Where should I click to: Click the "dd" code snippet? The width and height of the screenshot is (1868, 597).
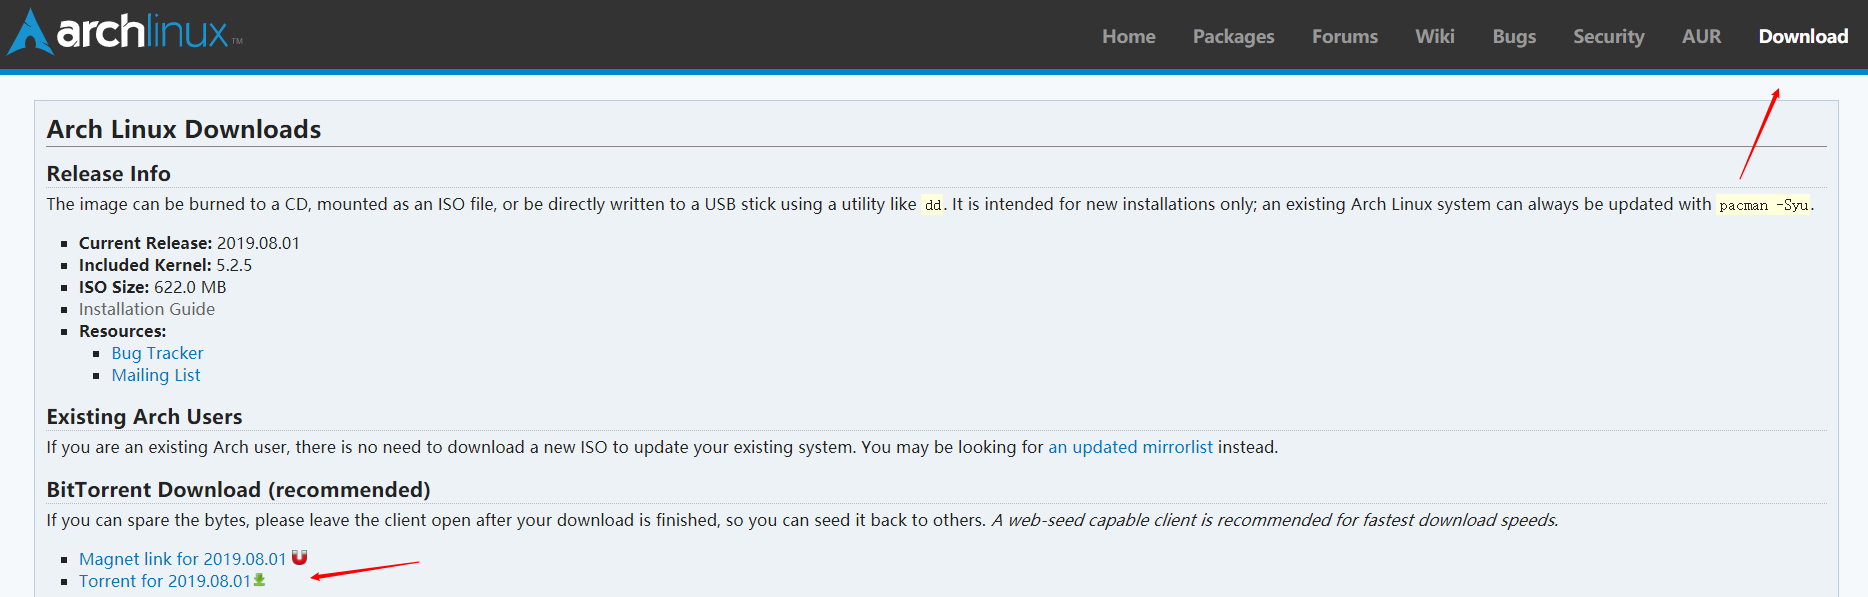[932, 205]
